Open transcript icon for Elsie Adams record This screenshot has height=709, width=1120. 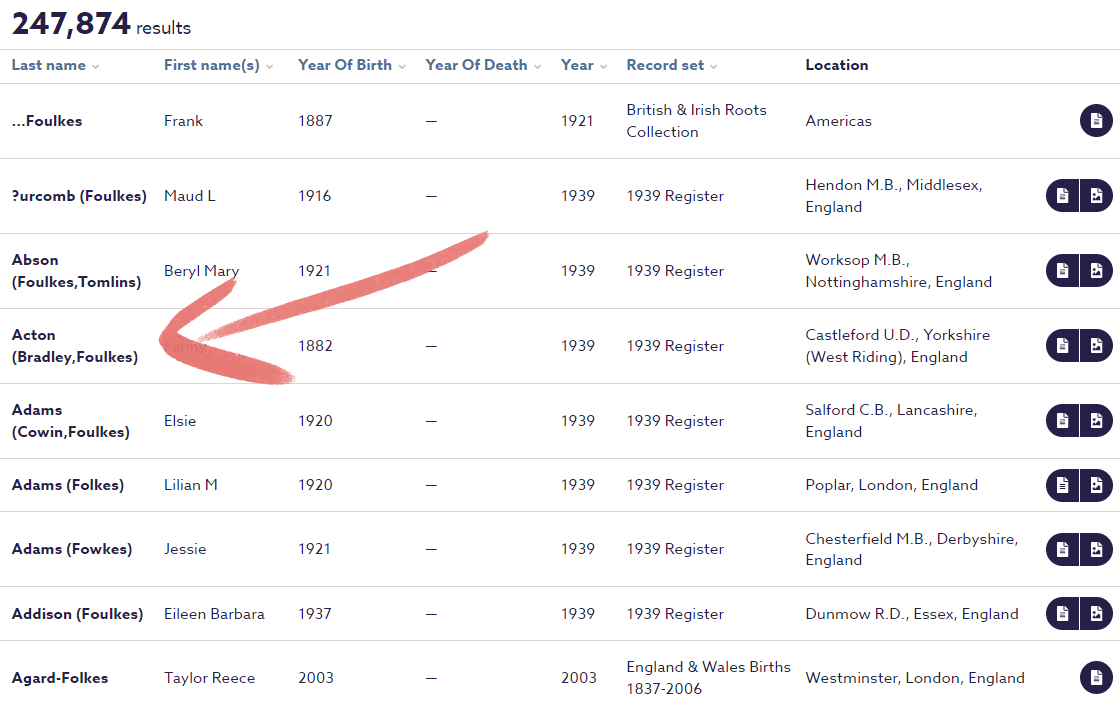coord(1062,421)
